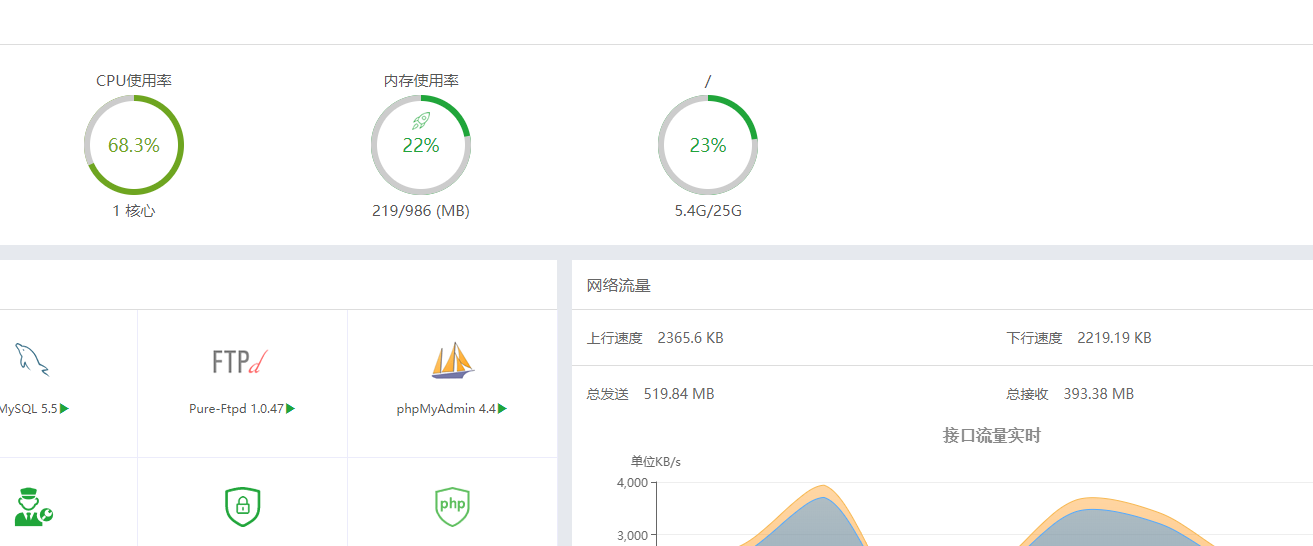Open the phpMyAdmin 4.4 label
Viewport: 1313px width, 546px height.
446,409
